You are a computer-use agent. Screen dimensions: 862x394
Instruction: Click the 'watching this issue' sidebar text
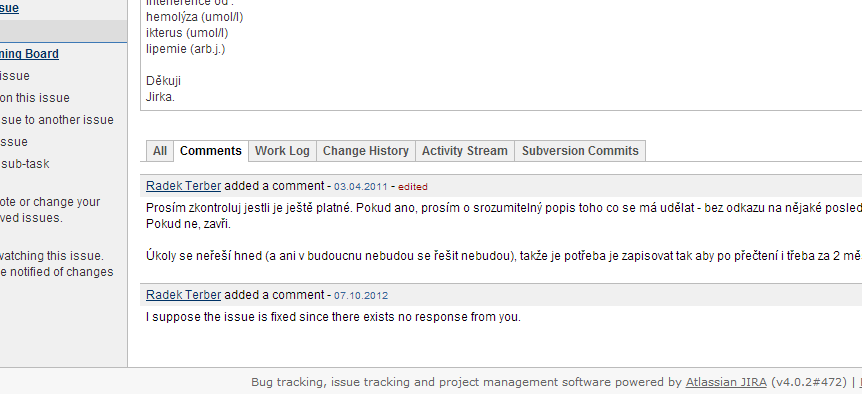(51, 256)
